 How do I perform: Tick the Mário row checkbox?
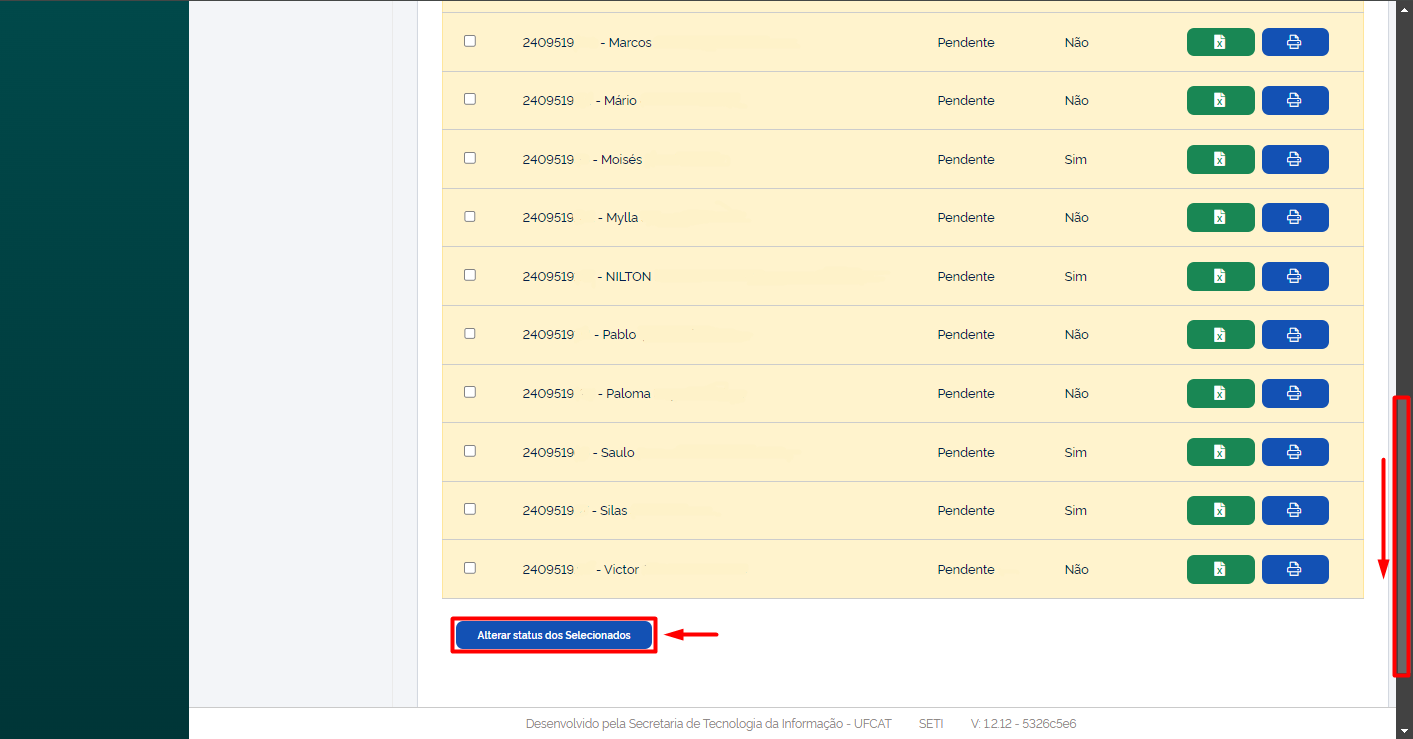[470, 99]
